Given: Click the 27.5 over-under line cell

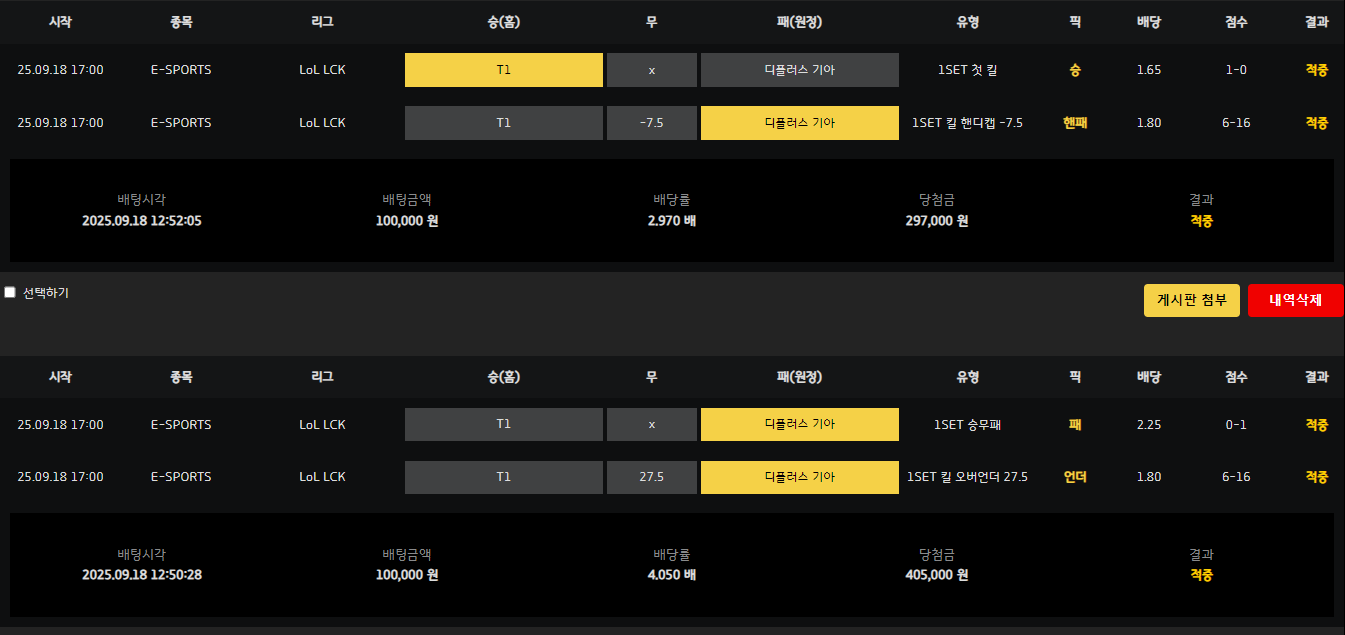Looking at the screenshot, I should [x=651, y=477].
